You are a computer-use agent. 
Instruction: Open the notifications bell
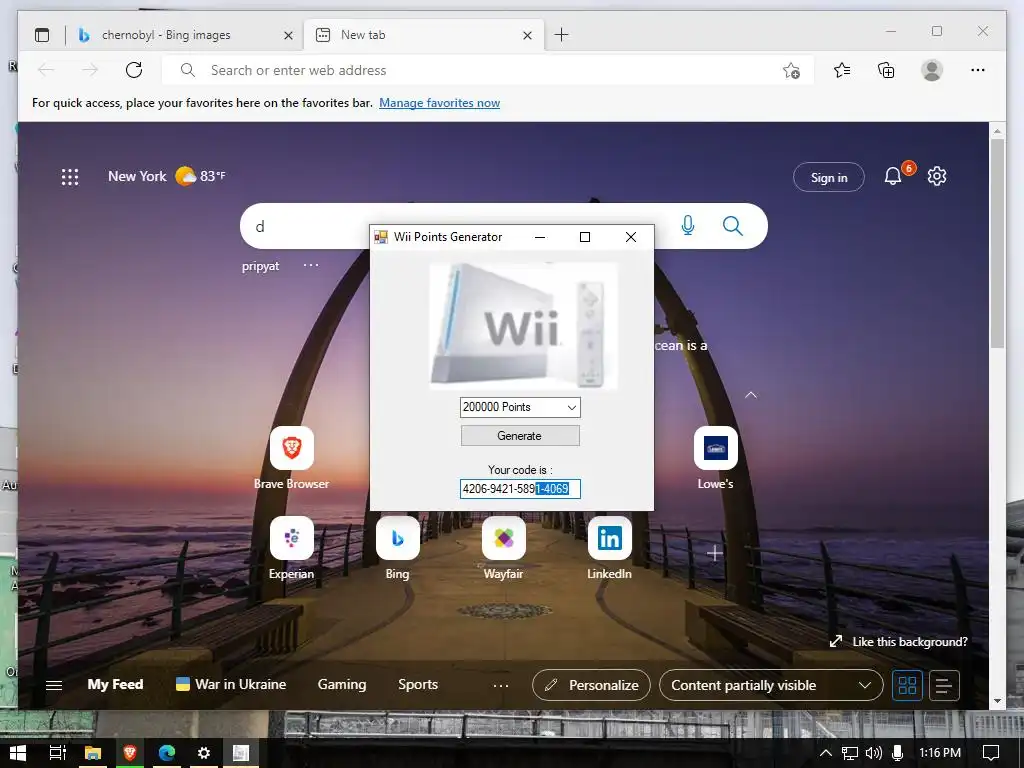pyautogui.click(x=893, y=176)
